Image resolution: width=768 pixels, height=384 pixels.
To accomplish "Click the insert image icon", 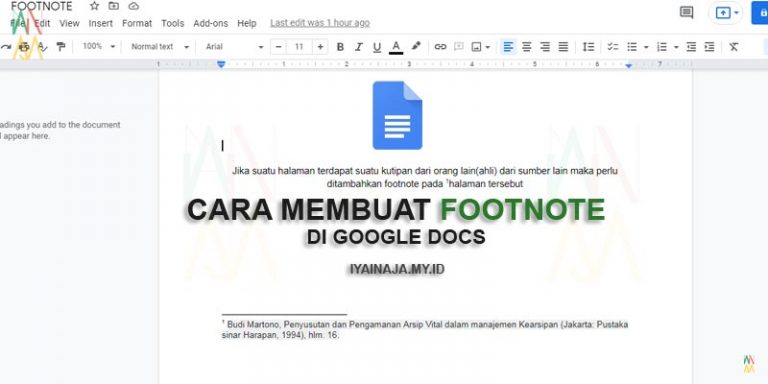I will (476, 47).
